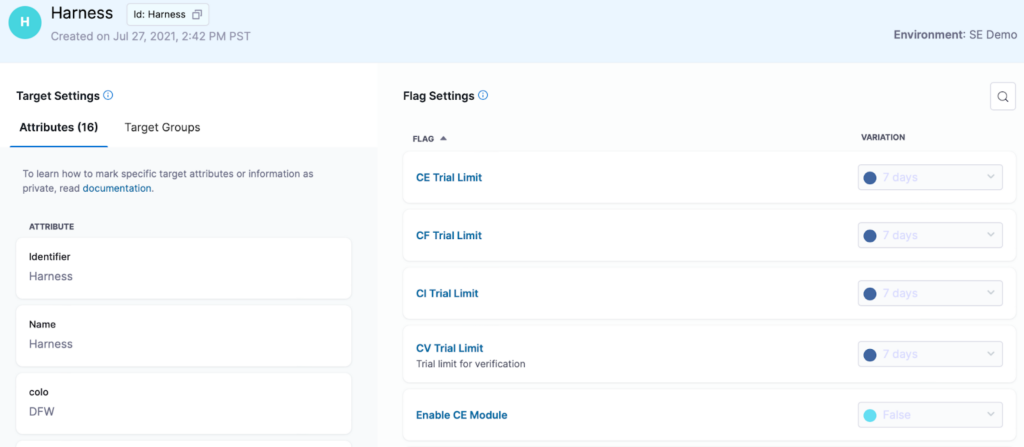The image size is (1024, 447).
Task: Click the 'Trial limit for verification' description
Action: (x=471, y=364)
